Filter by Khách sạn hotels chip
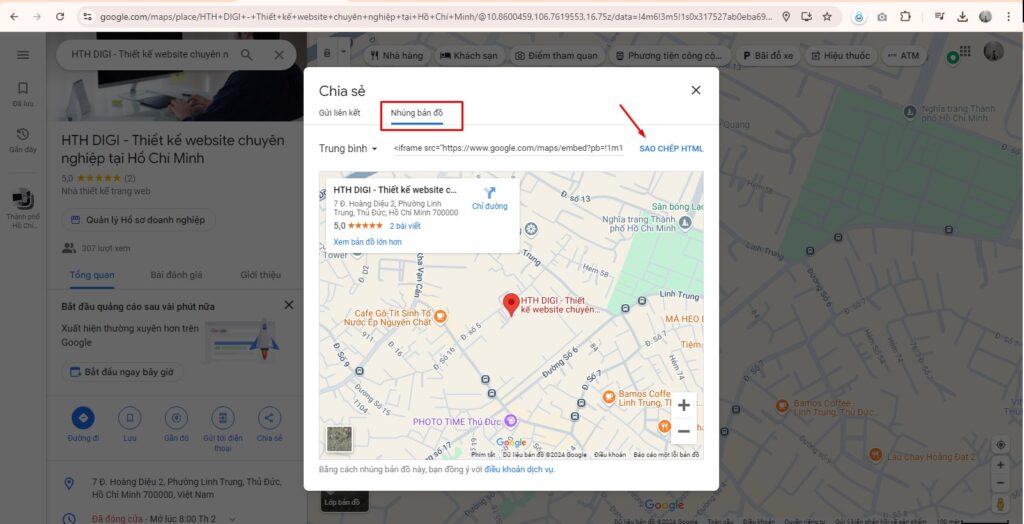 pos(468,56)
